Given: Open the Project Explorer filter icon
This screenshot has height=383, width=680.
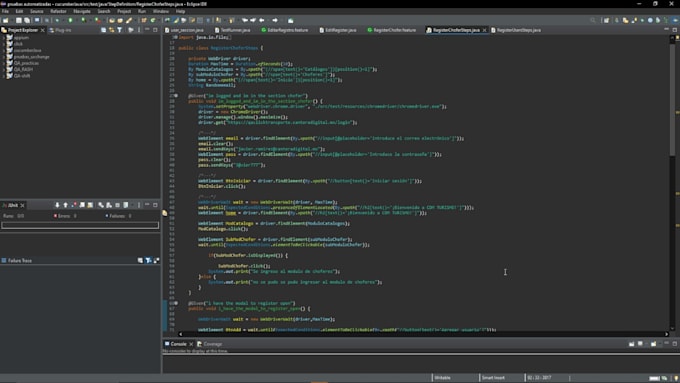Looking at the screenshot, I should (x=119, y=30).
